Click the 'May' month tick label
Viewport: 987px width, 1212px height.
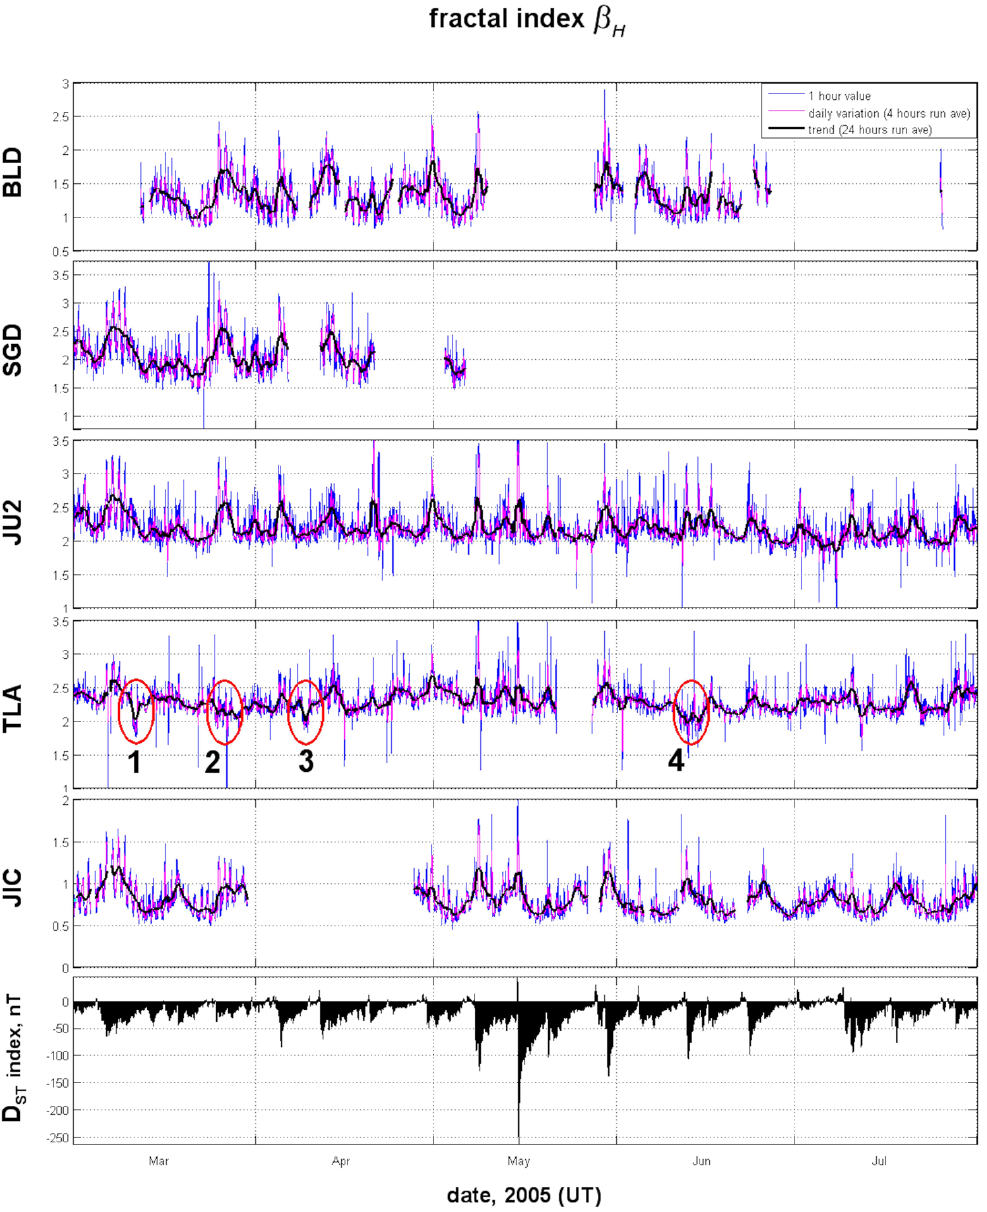[x=518, y=1161]
